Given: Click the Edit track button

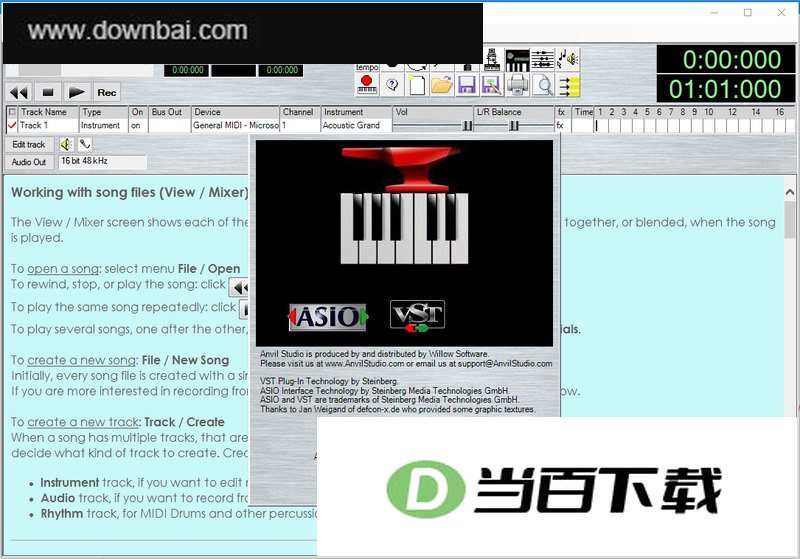Looking at the screenshot, I should tap(29, 145).
